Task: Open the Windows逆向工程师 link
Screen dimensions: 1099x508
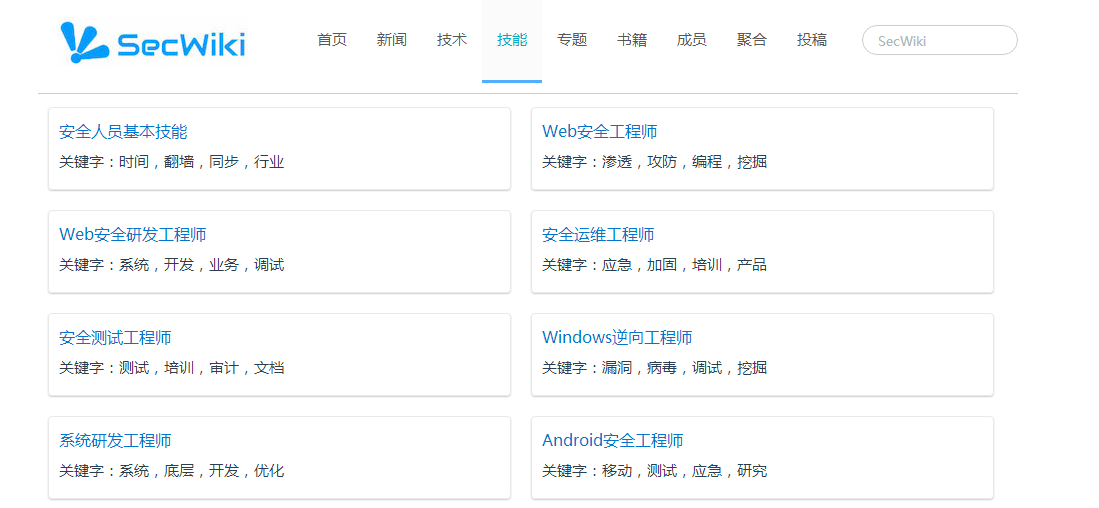Action: tap(617, 338)
